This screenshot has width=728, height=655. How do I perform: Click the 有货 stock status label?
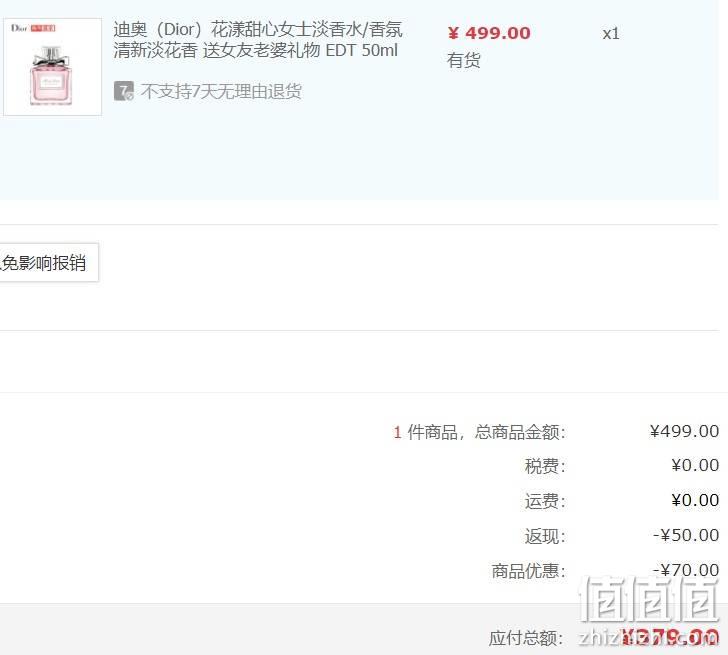pyautogui.click(x=463, y=60)
